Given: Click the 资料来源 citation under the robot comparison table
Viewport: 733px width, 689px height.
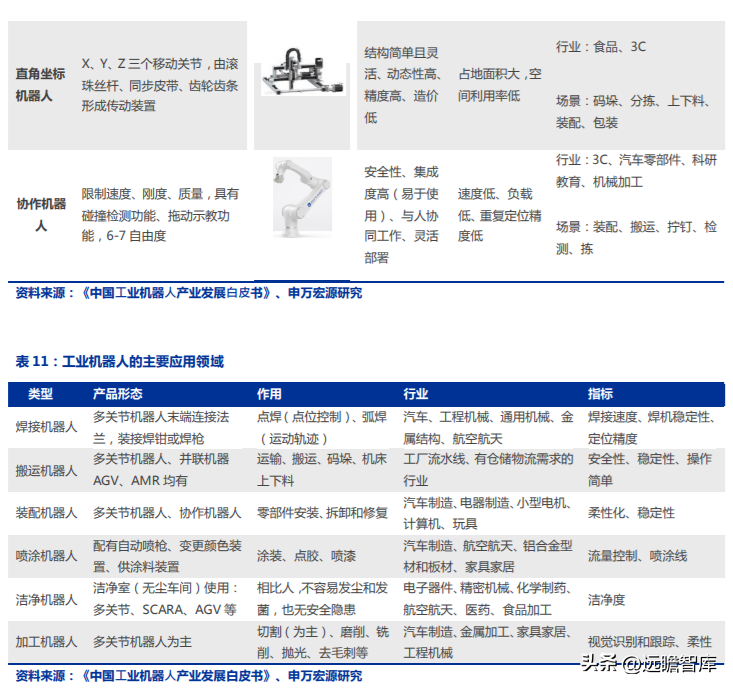Looking at the screenshot, I should coord(189,293).
